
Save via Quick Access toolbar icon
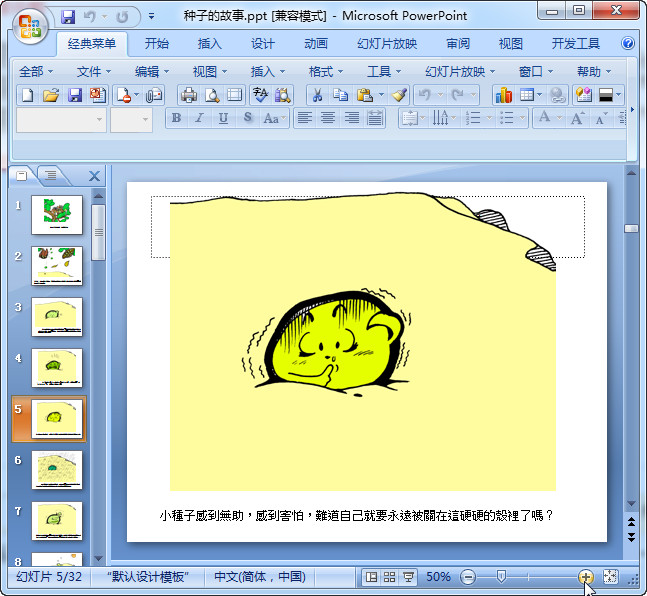pyautogui.click(x=68, y=17)
